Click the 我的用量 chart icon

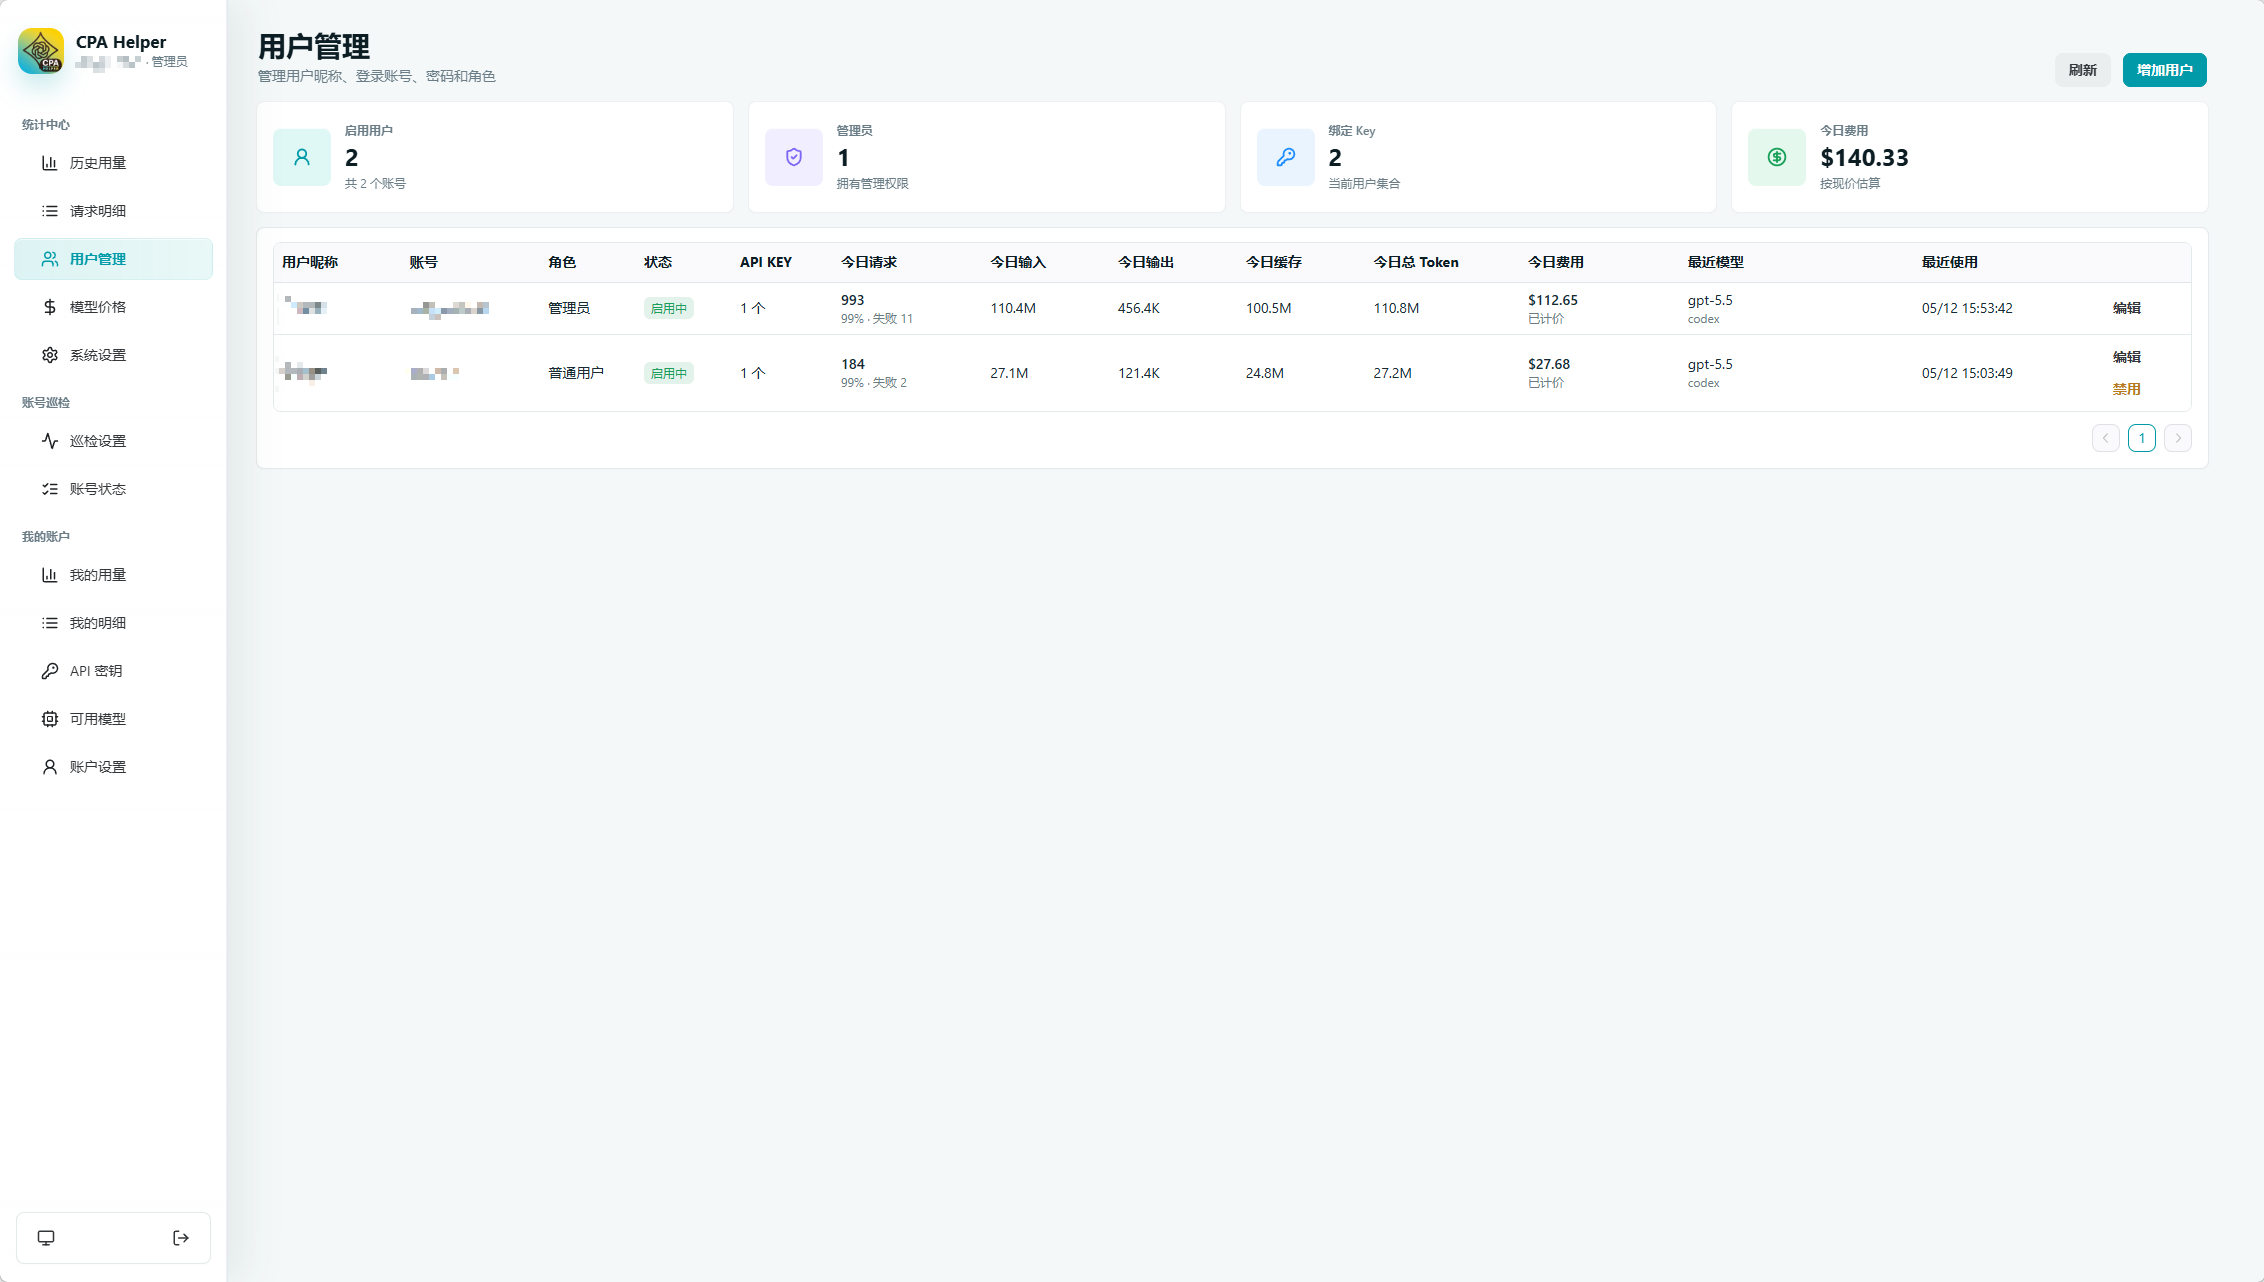tap(50, 575)
